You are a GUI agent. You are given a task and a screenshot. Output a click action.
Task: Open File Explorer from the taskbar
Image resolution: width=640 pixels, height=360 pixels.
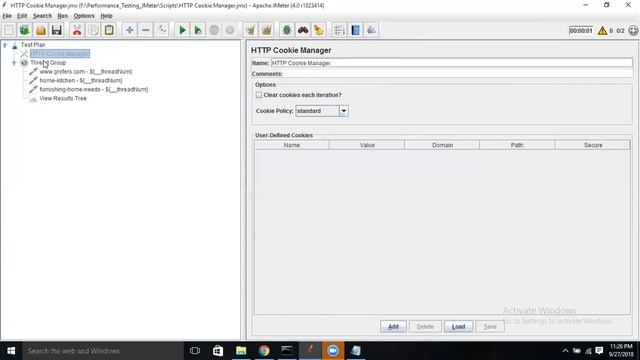(241, 351)
